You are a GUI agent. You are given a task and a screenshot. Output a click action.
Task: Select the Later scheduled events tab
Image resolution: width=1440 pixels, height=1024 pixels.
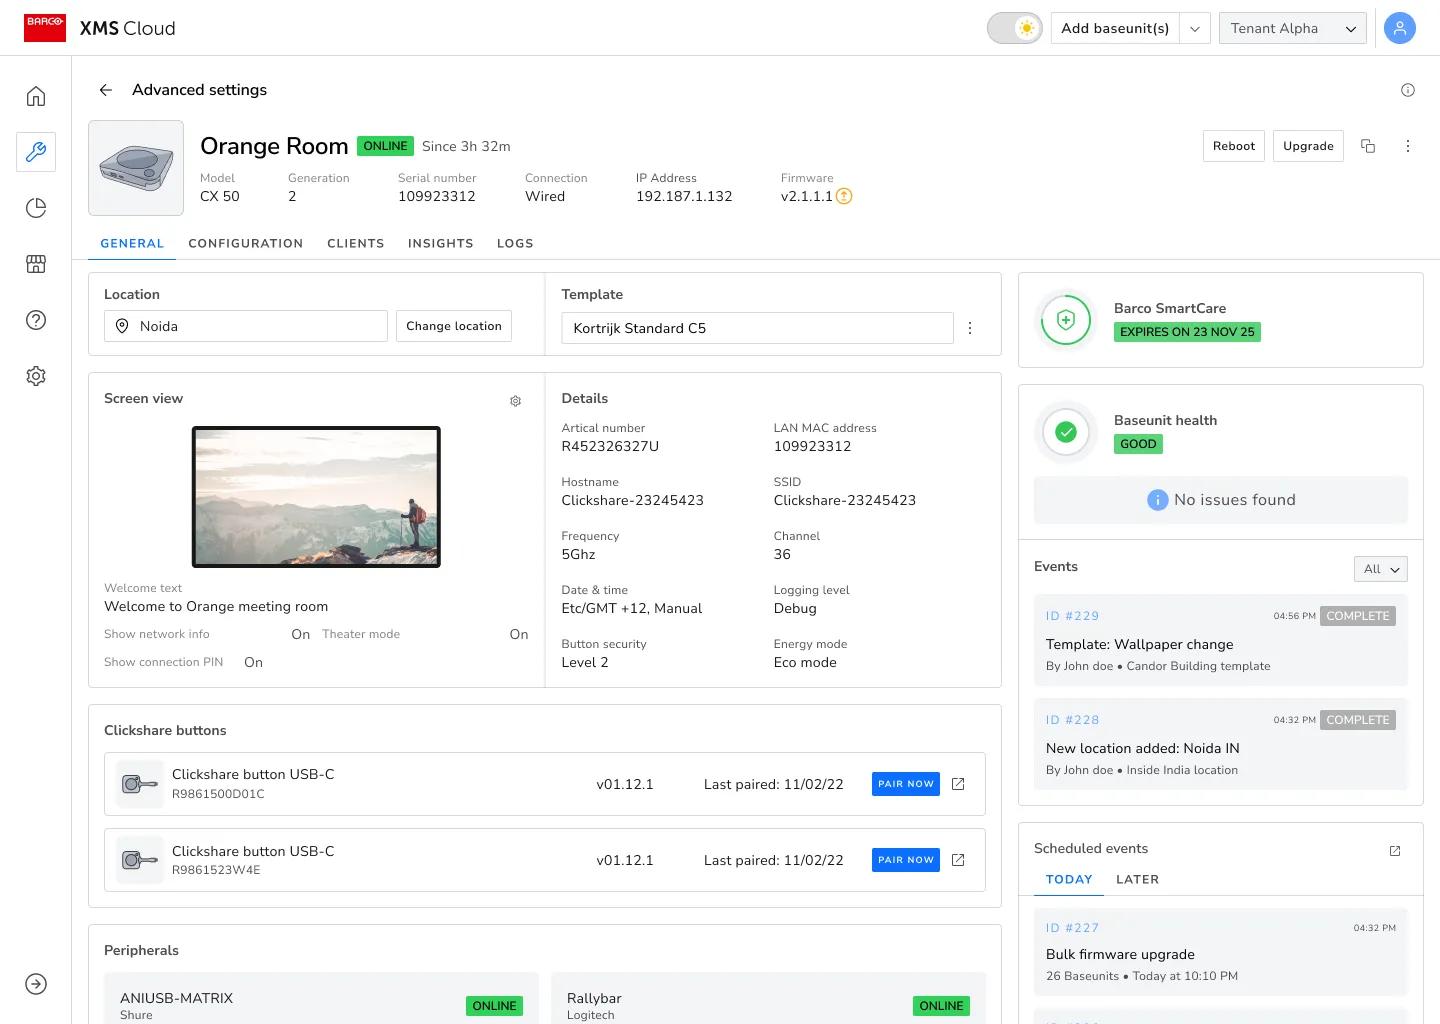pyautogui.click(x=1137, y=879)
